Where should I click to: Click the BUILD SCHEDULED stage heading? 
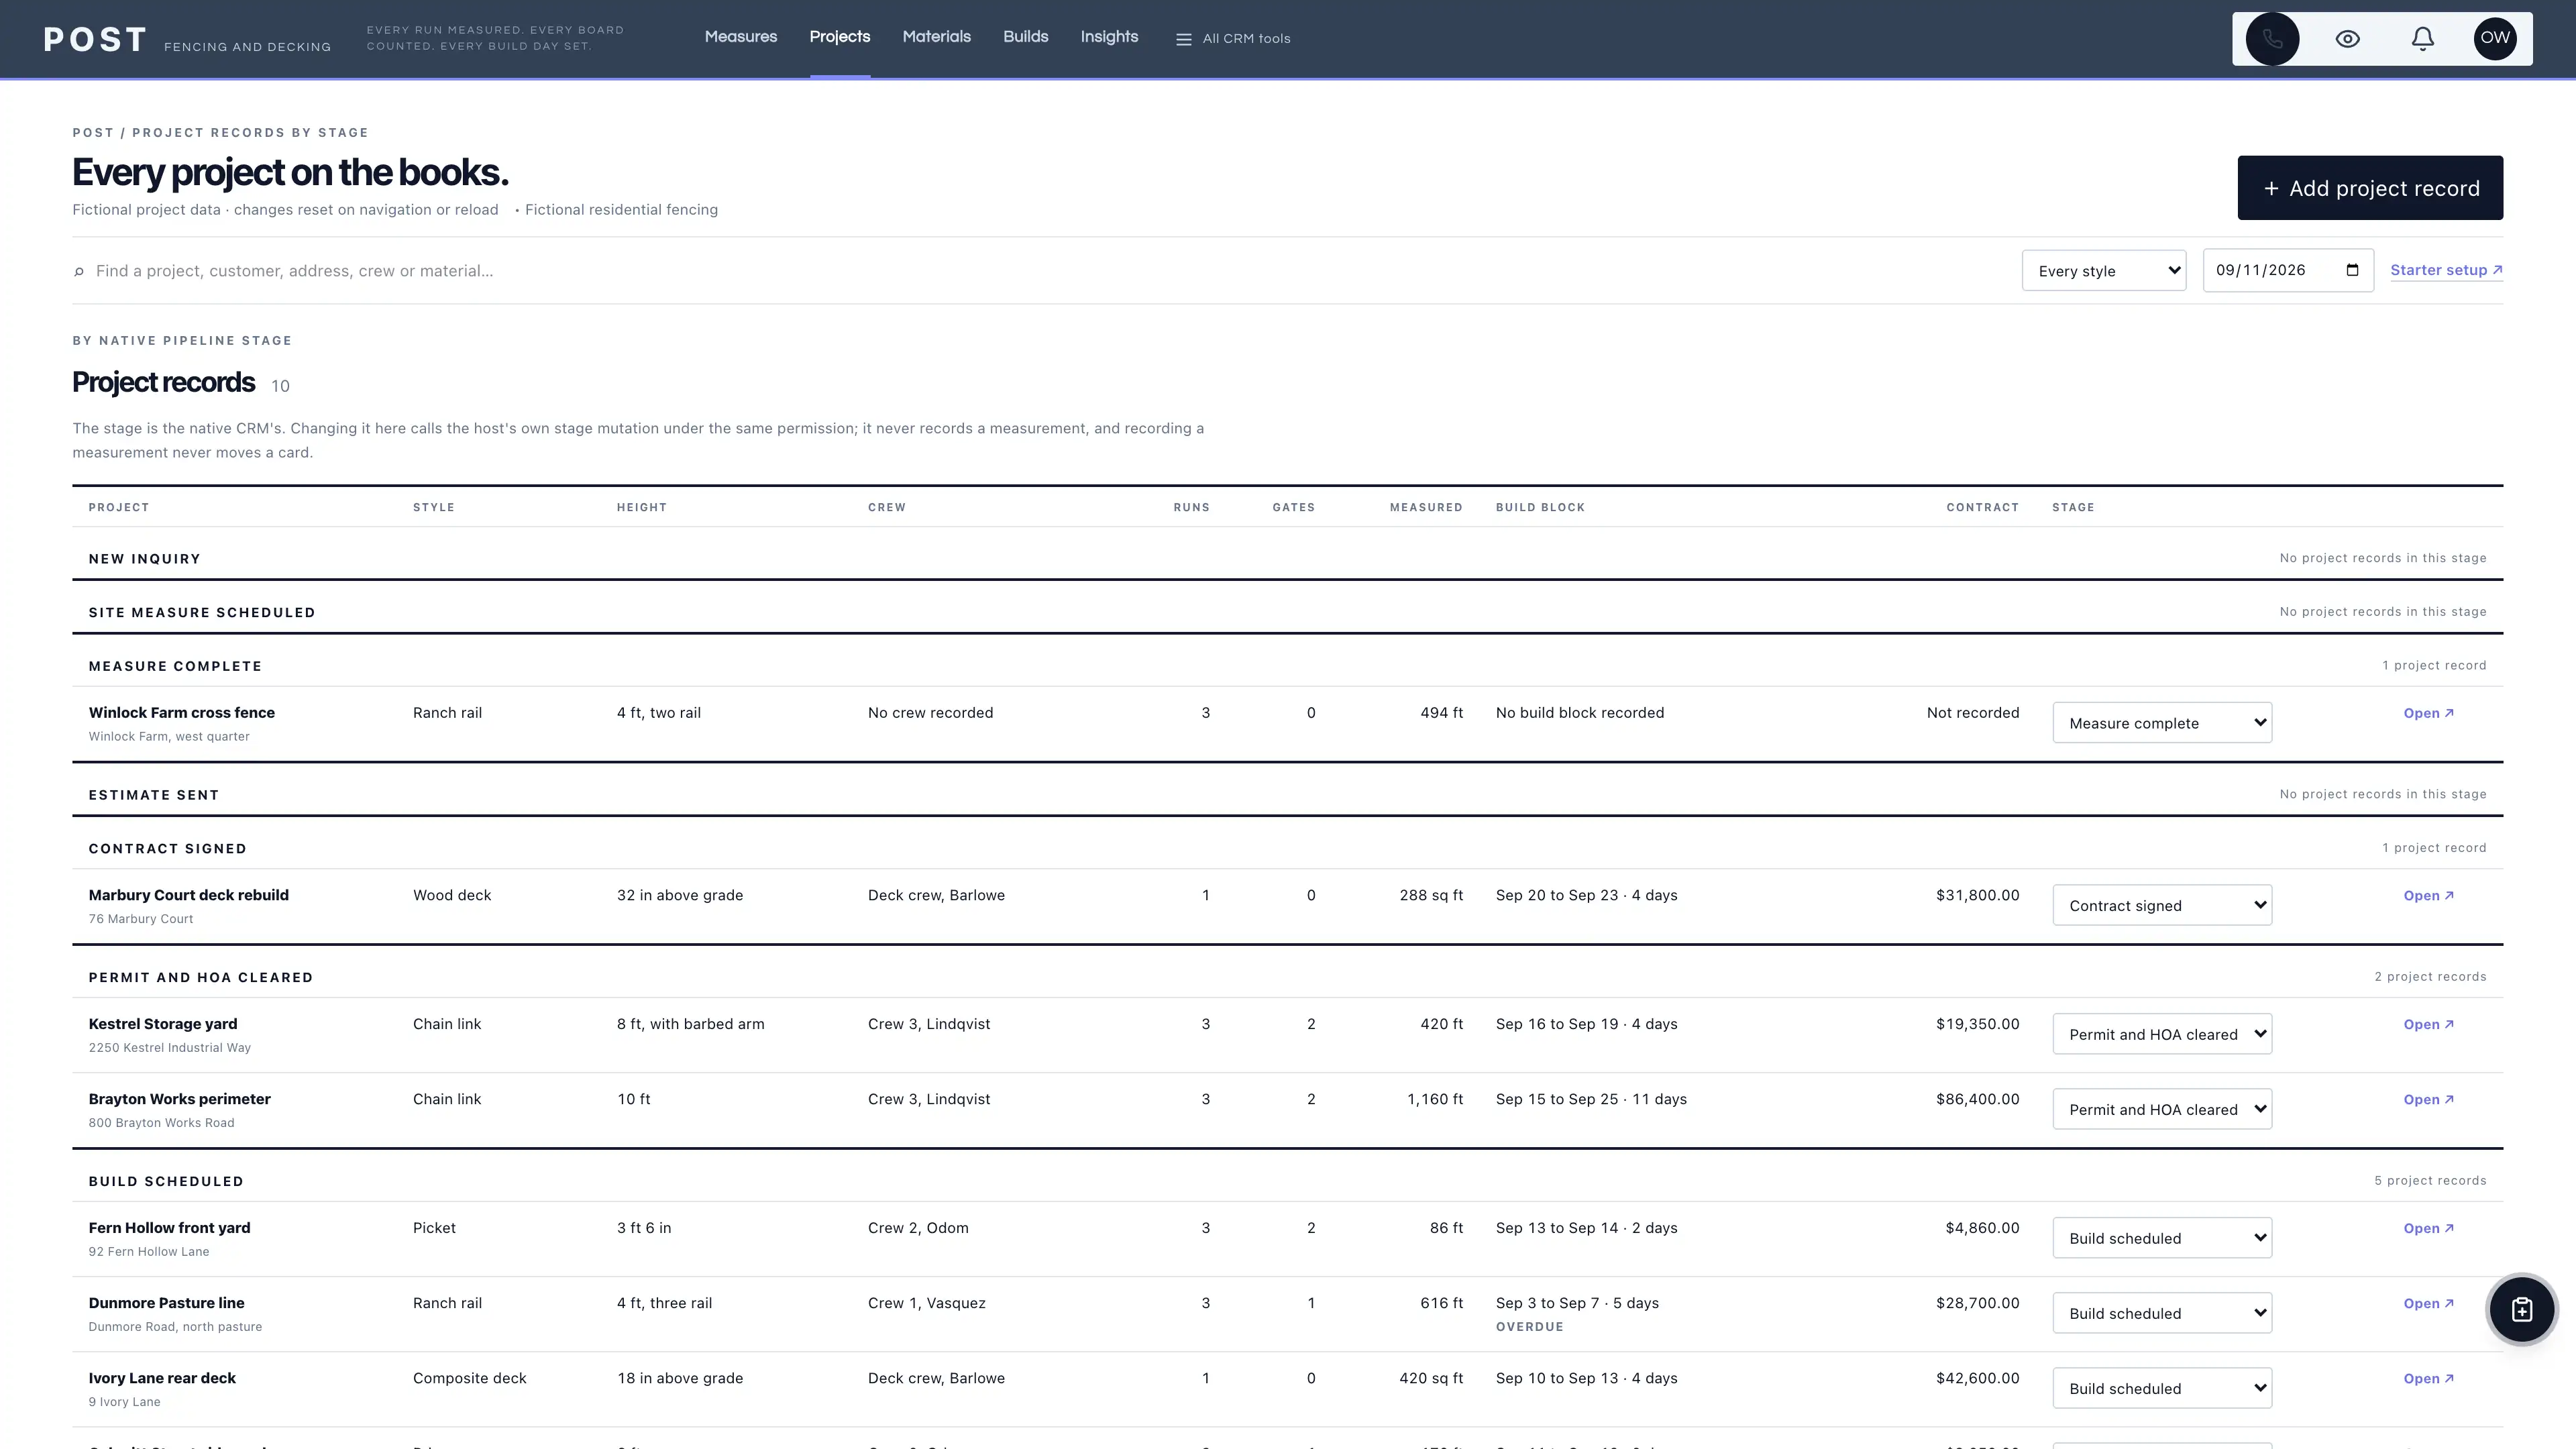tap(166, 1181)
